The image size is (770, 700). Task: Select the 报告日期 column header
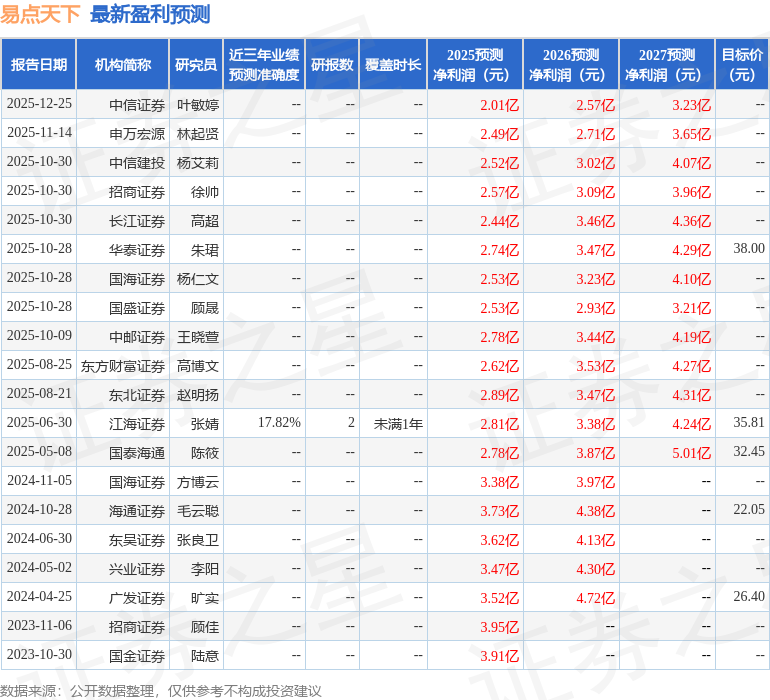(39, 65)
